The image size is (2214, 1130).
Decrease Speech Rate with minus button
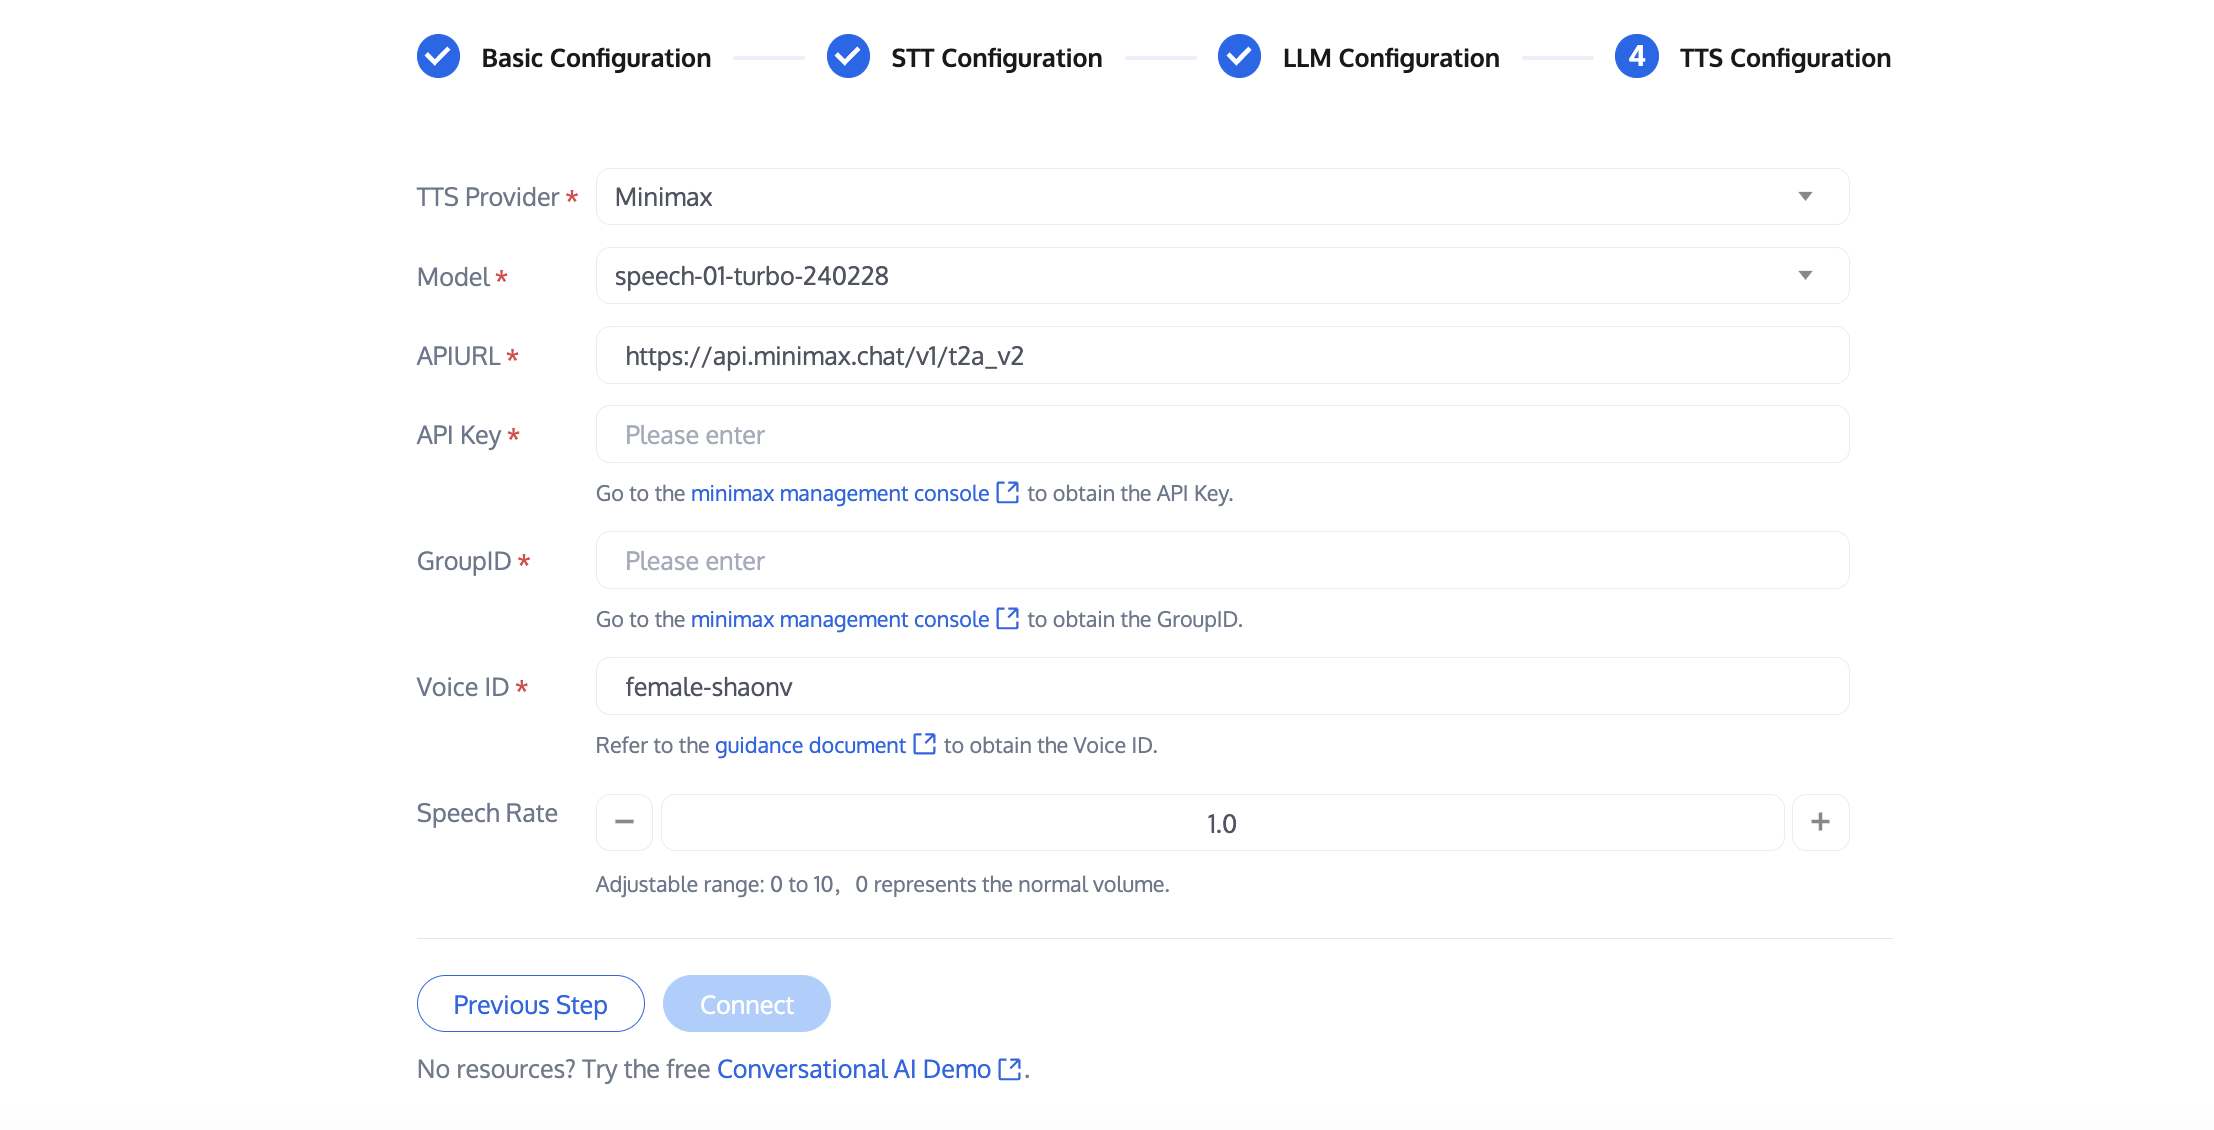point(624,822)
